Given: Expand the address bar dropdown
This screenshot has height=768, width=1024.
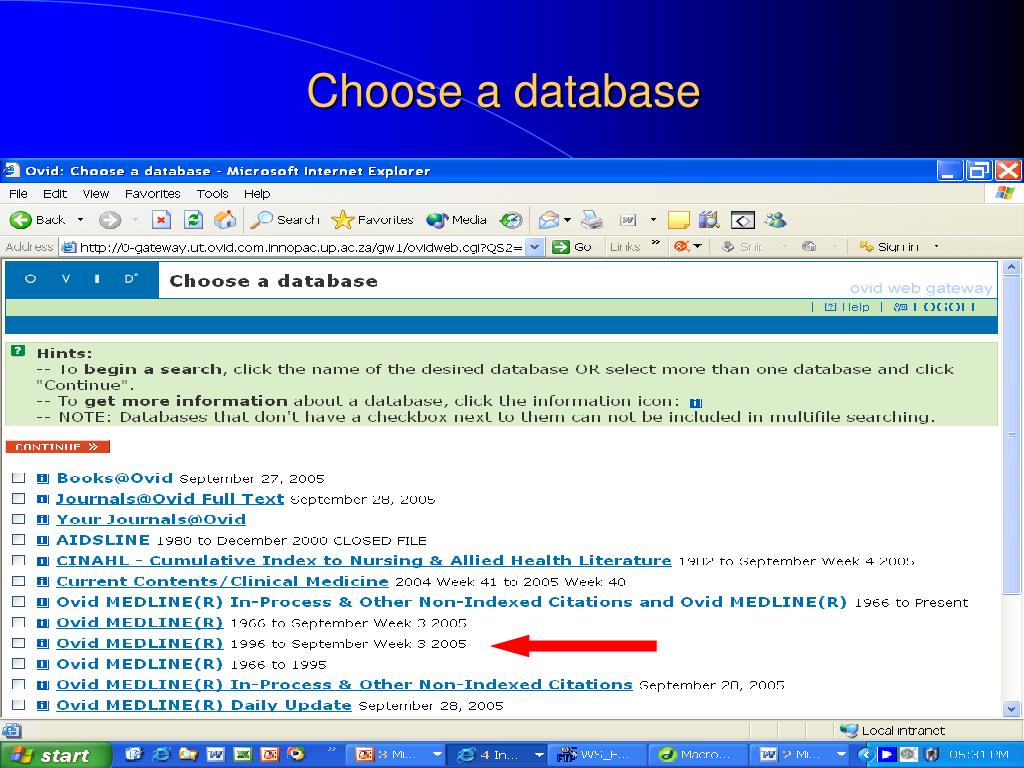Looking at the screenshot, I should [x=535, y=247].
